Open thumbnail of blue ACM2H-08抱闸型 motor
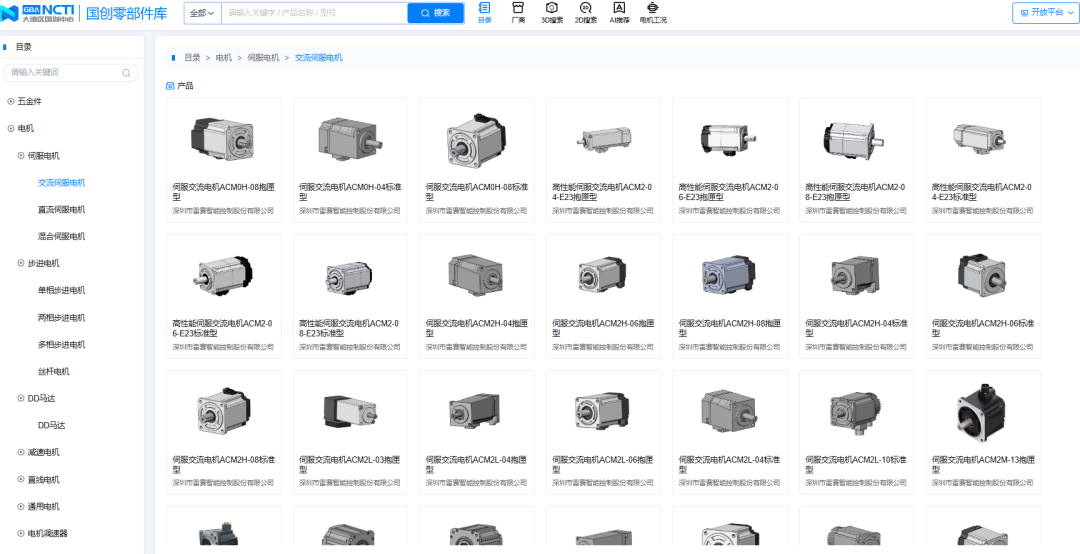Viewport: 1080px width, 554px height. click(x=728, y=275)
